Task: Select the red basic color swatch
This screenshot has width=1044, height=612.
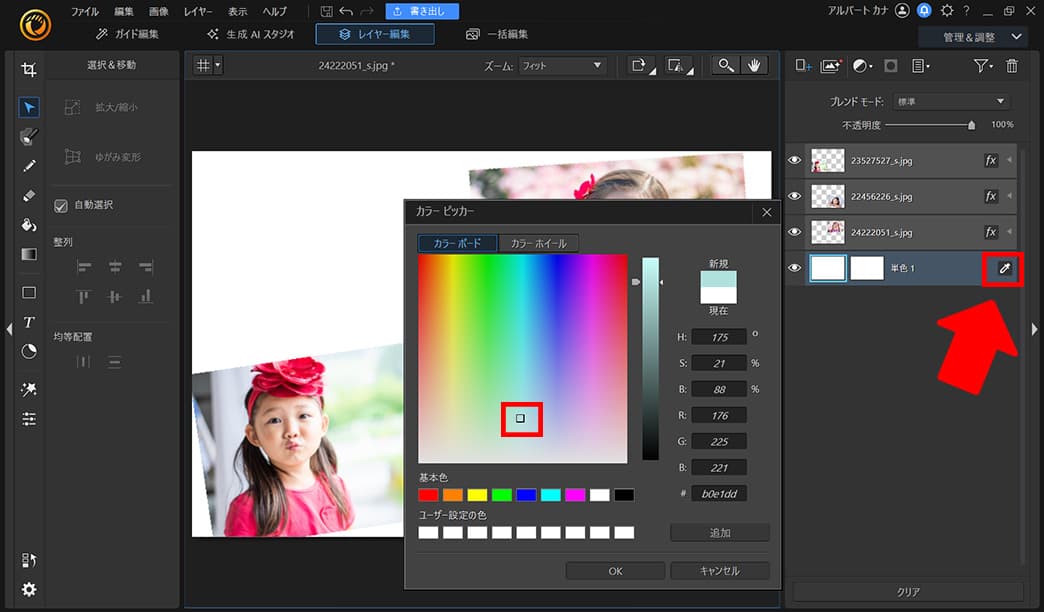Action: coord(428,493)
